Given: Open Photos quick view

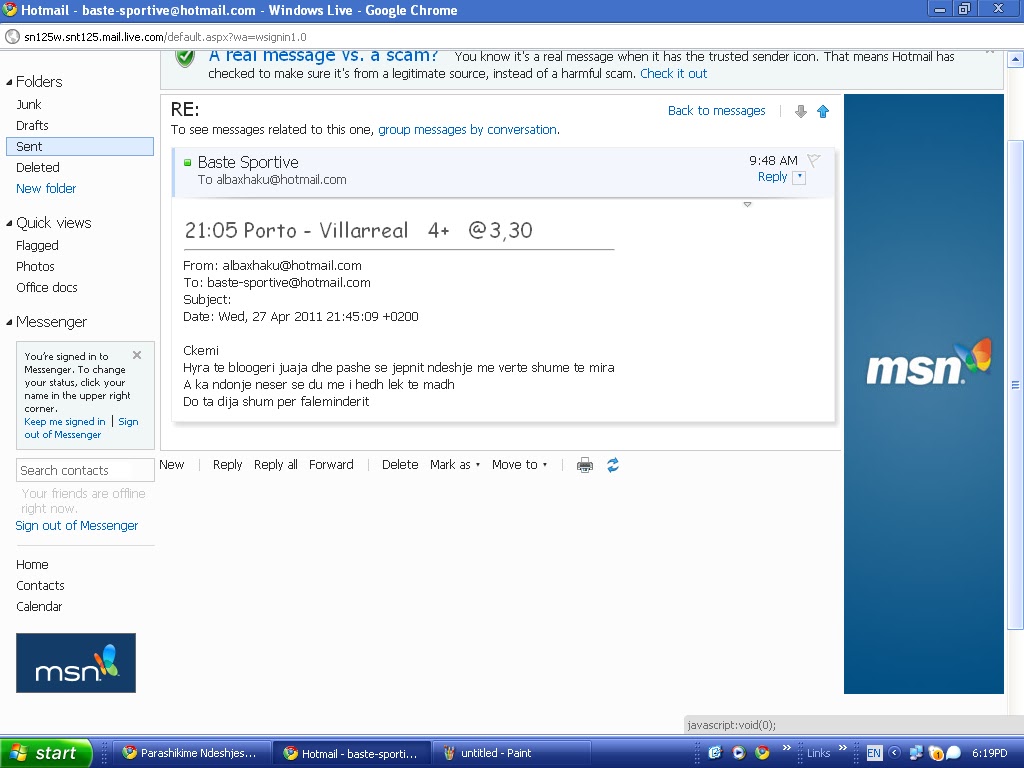Looking at the screenshot, I should click(35, 266).
